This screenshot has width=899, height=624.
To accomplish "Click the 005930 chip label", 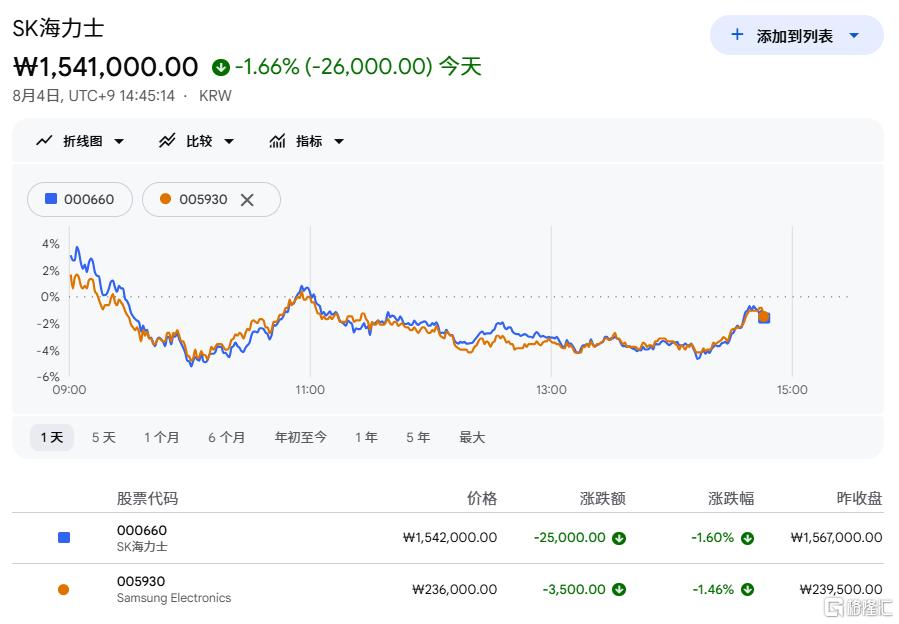I will 203,200.
